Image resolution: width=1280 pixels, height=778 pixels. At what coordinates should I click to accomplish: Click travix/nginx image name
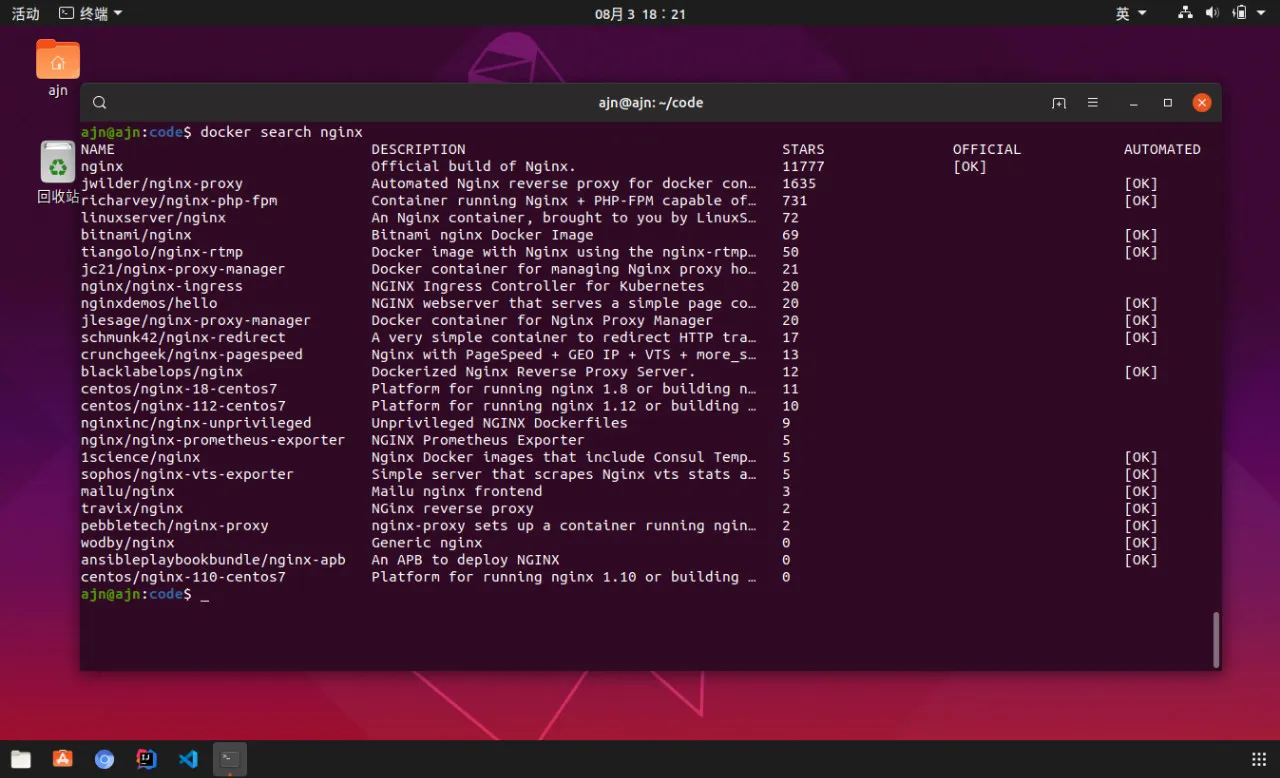[x=132, y=508]
